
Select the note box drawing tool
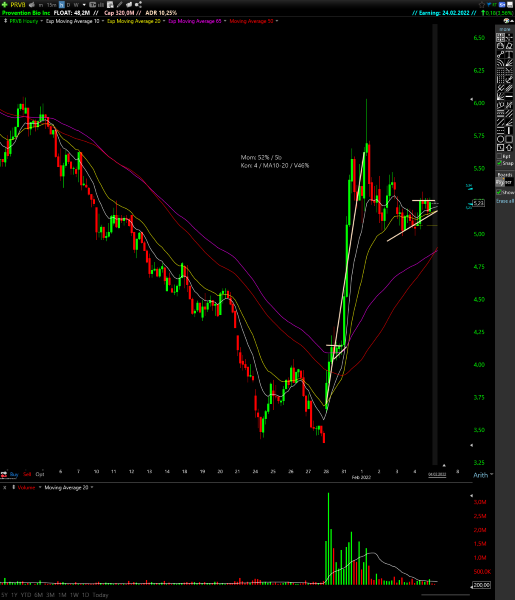click(x=500, y=147)
